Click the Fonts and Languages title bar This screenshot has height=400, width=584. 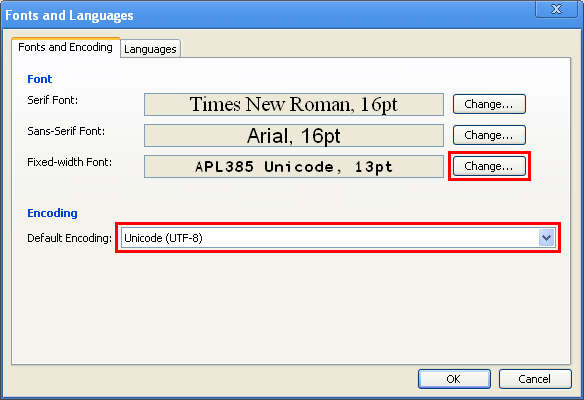(268, 15)
